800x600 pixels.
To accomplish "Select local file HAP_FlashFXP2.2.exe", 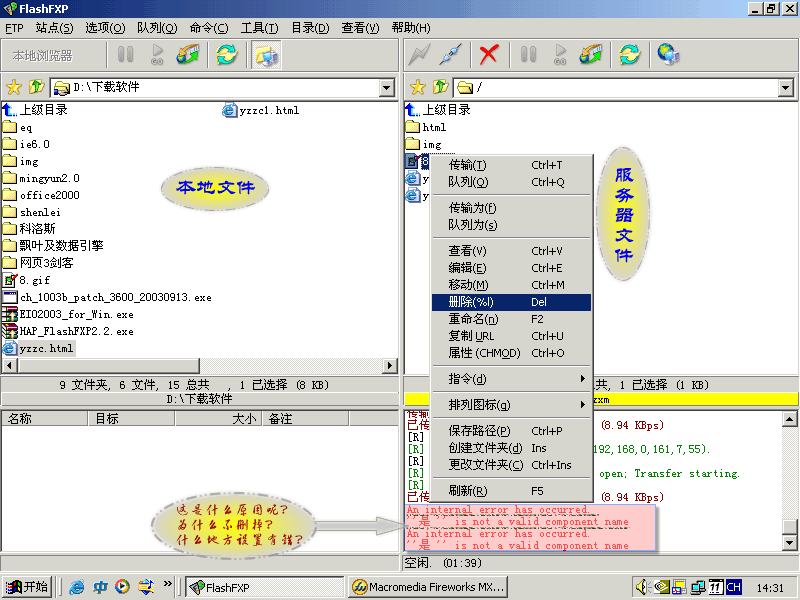I will [69, 332].
